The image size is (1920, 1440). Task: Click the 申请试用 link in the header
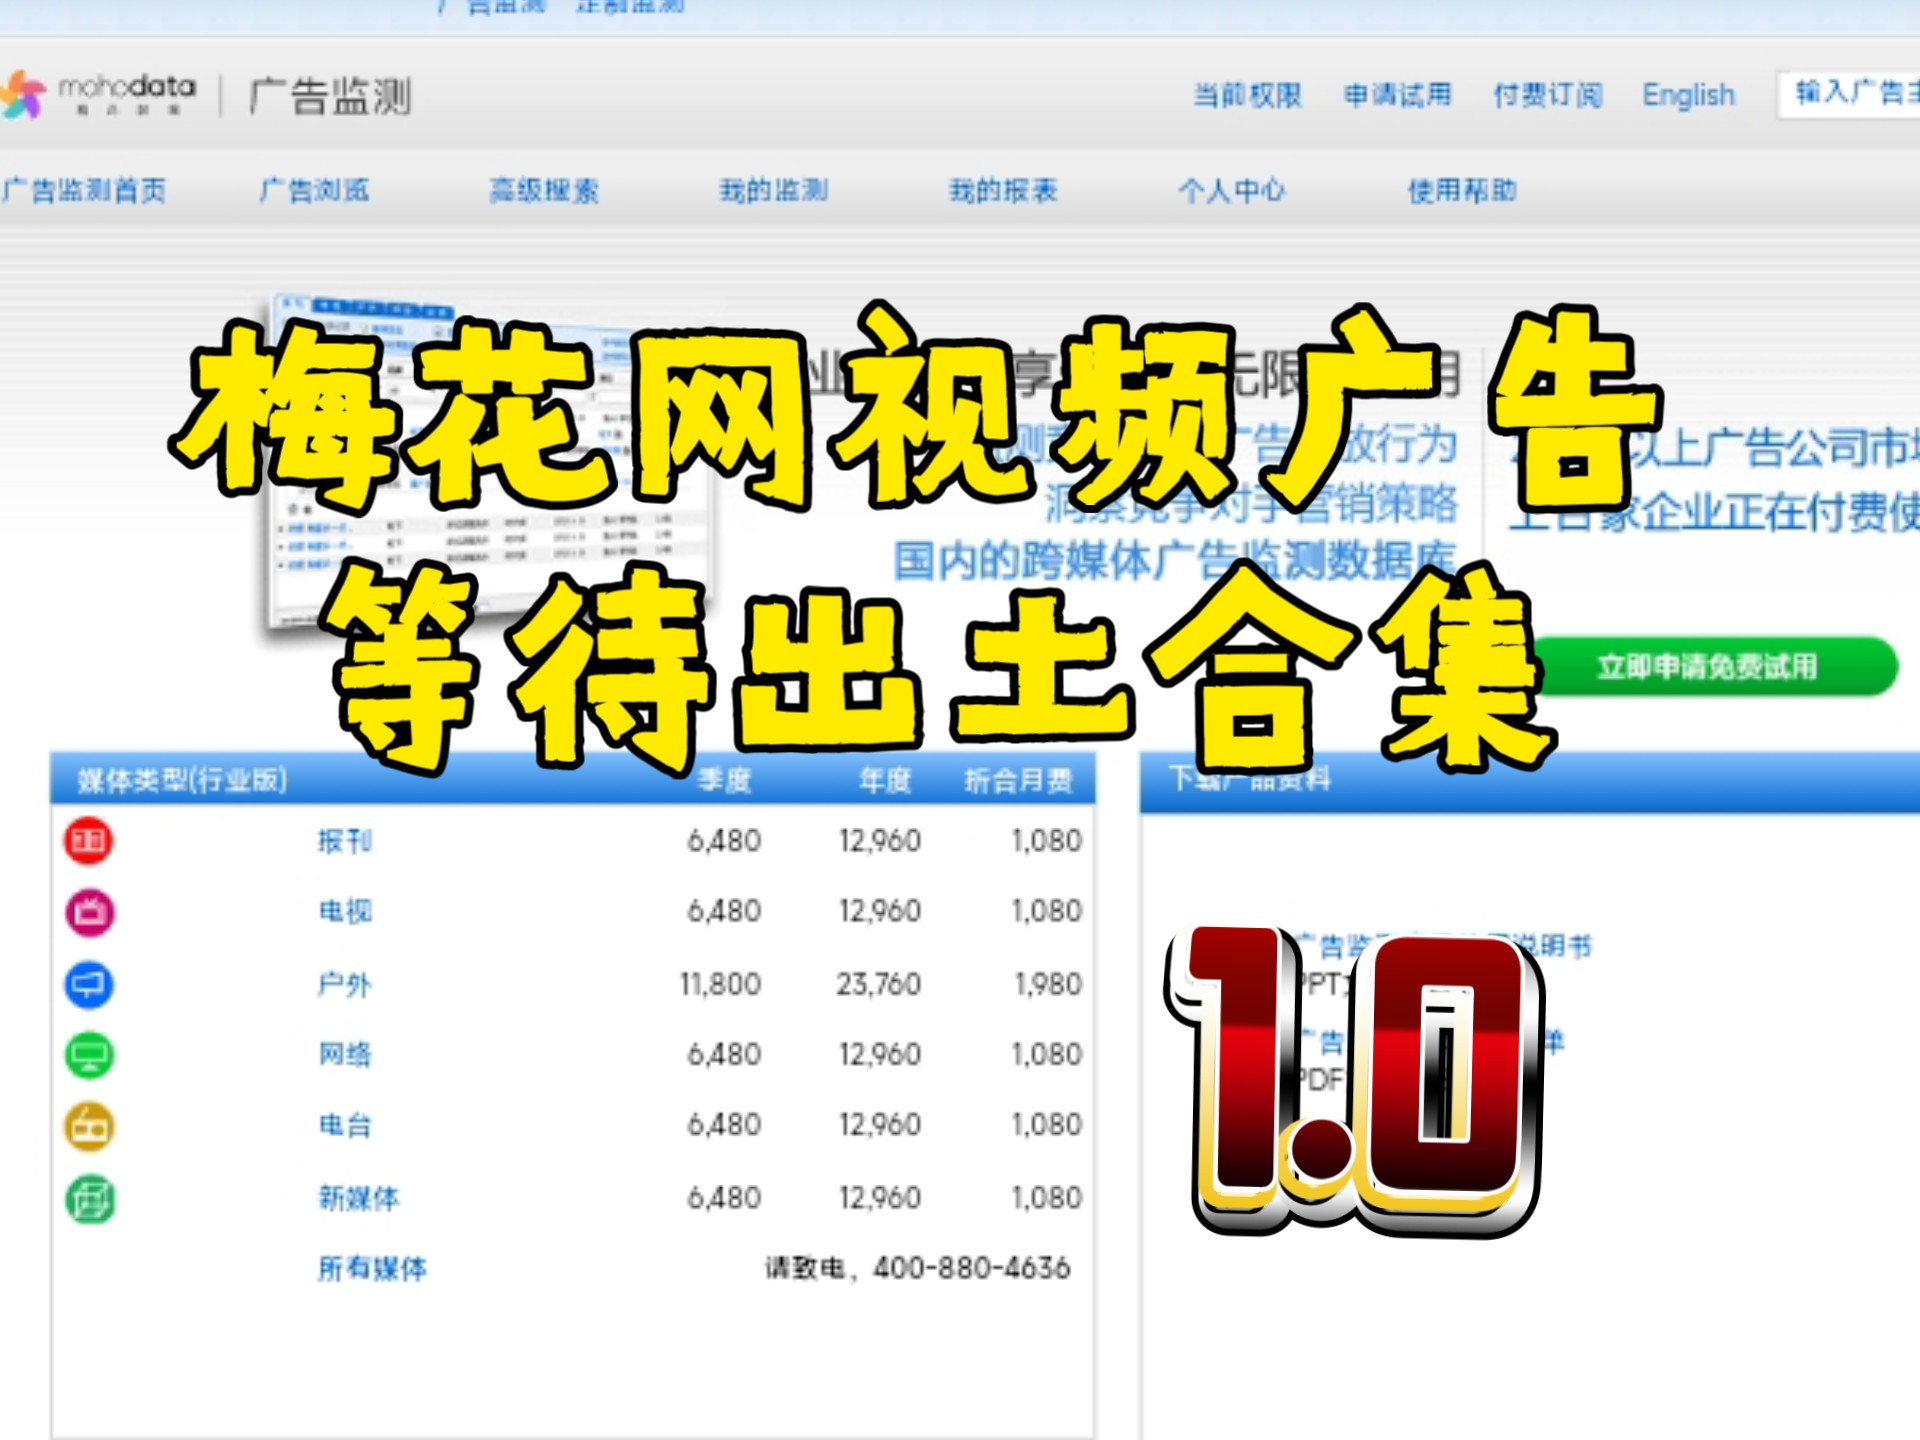(1399, 95)
